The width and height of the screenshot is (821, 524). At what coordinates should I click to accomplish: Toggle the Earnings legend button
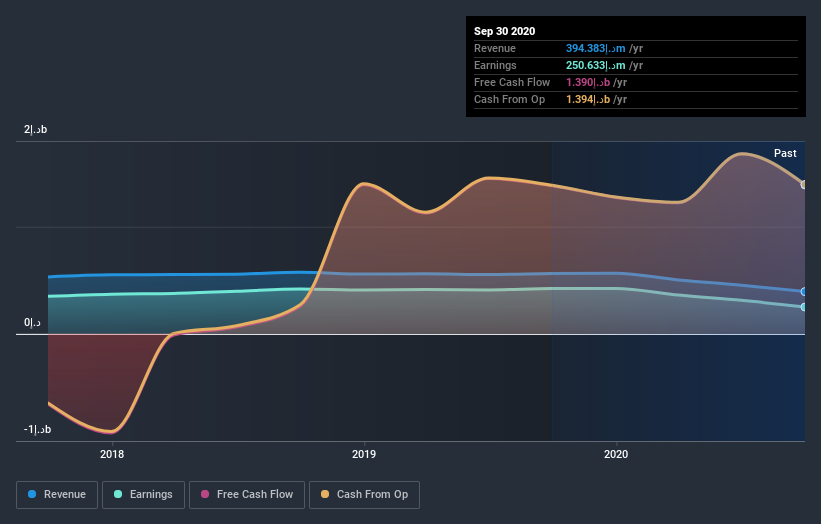click(x=143, y=495)
